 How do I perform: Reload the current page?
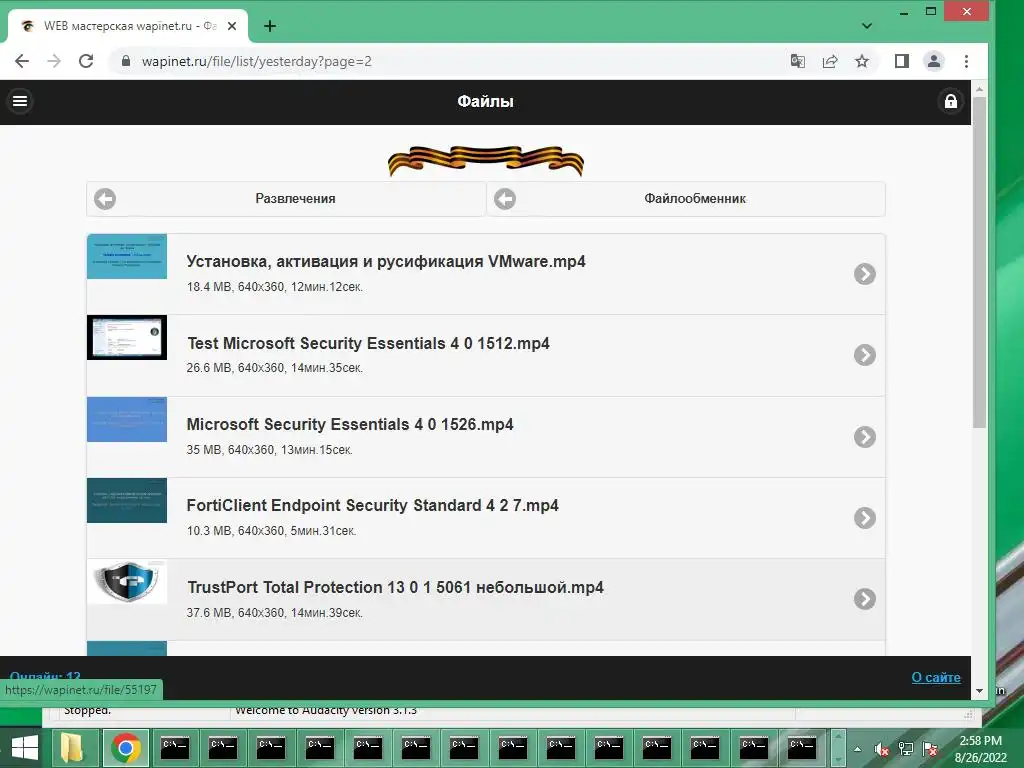click(x=86, y=61)
